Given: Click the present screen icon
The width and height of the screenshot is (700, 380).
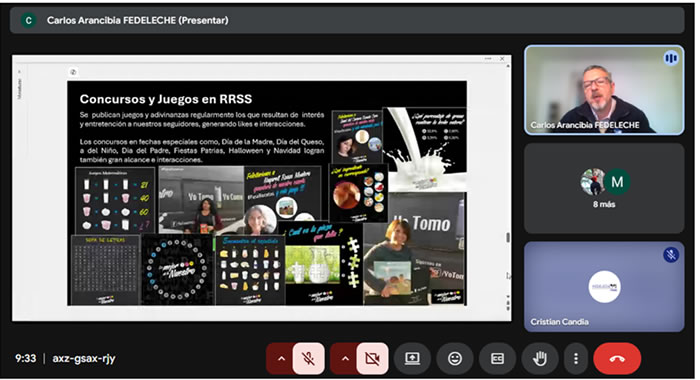Looking at the screenshot, I should 412,358.
